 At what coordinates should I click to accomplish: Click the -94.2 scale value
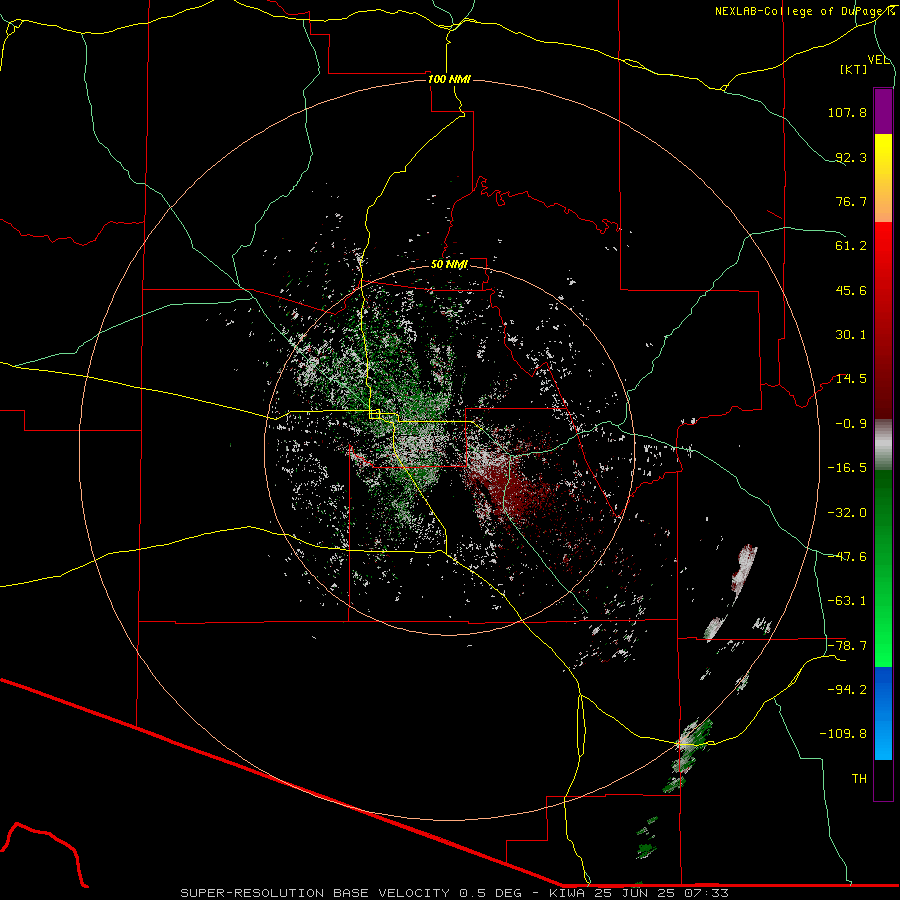tap(847, 690)
